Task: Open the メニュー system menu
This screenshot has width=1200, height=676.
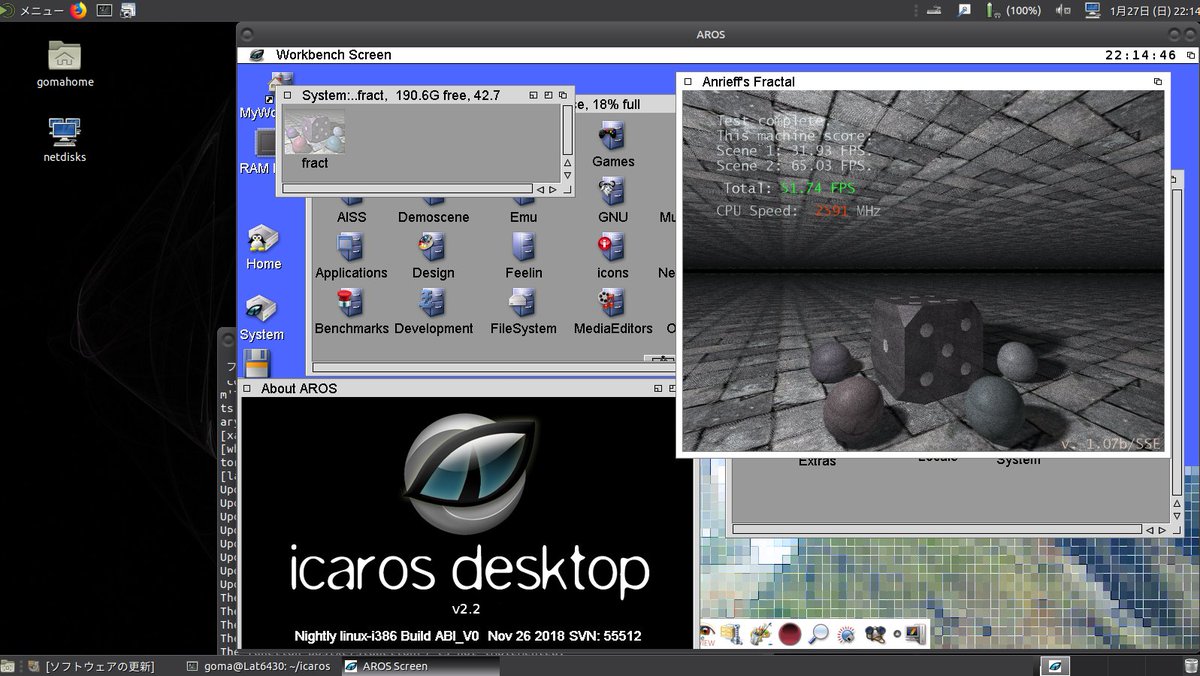Action: point(34,10)
